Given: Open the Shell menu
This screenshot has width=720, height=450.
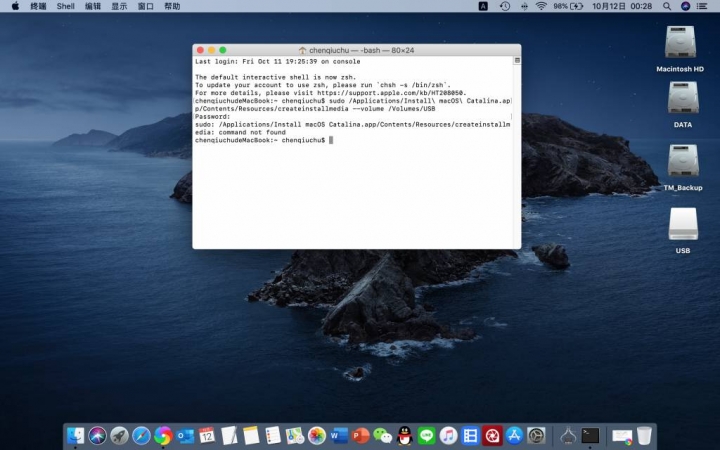Looking at the screenshot, I should pyautogui.click(x=66, y=6).
